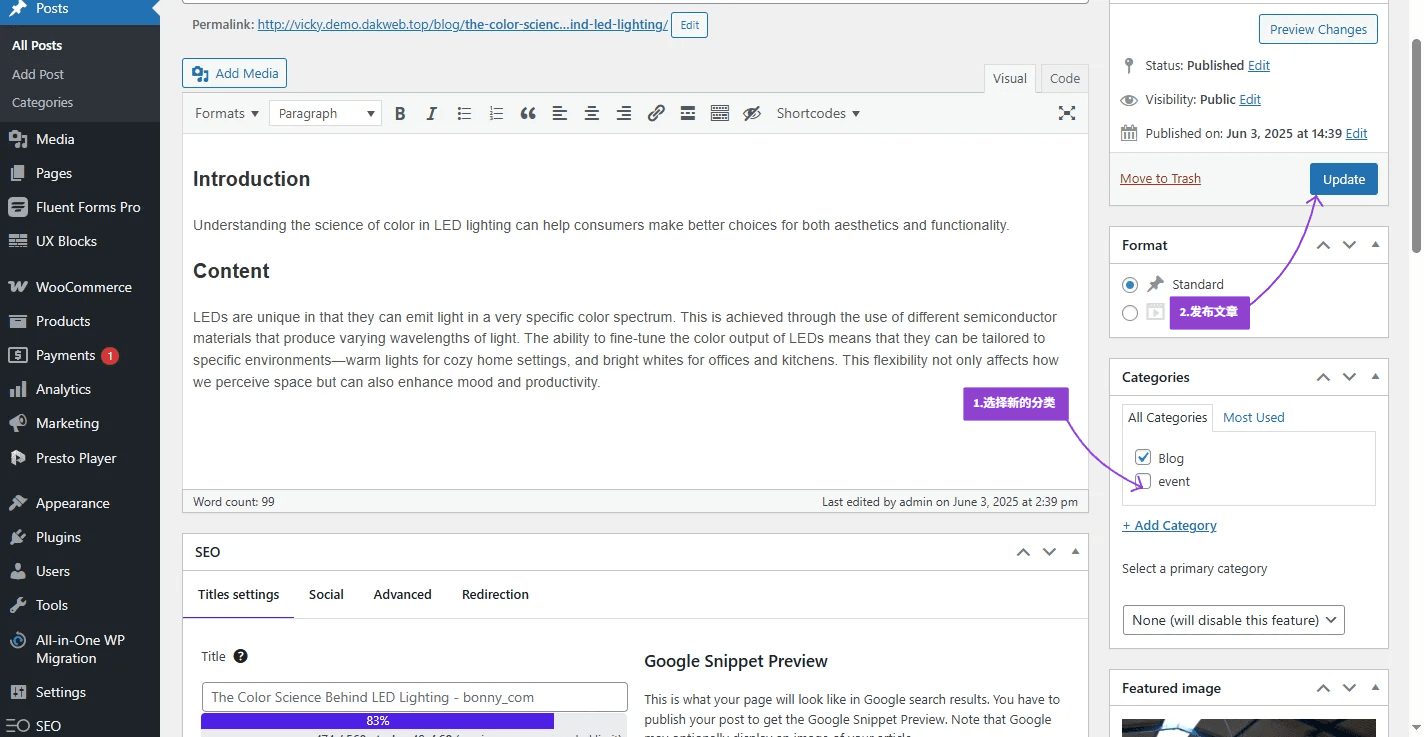Enter distraction-free fullscreen mode

(x=1067, y=114)
